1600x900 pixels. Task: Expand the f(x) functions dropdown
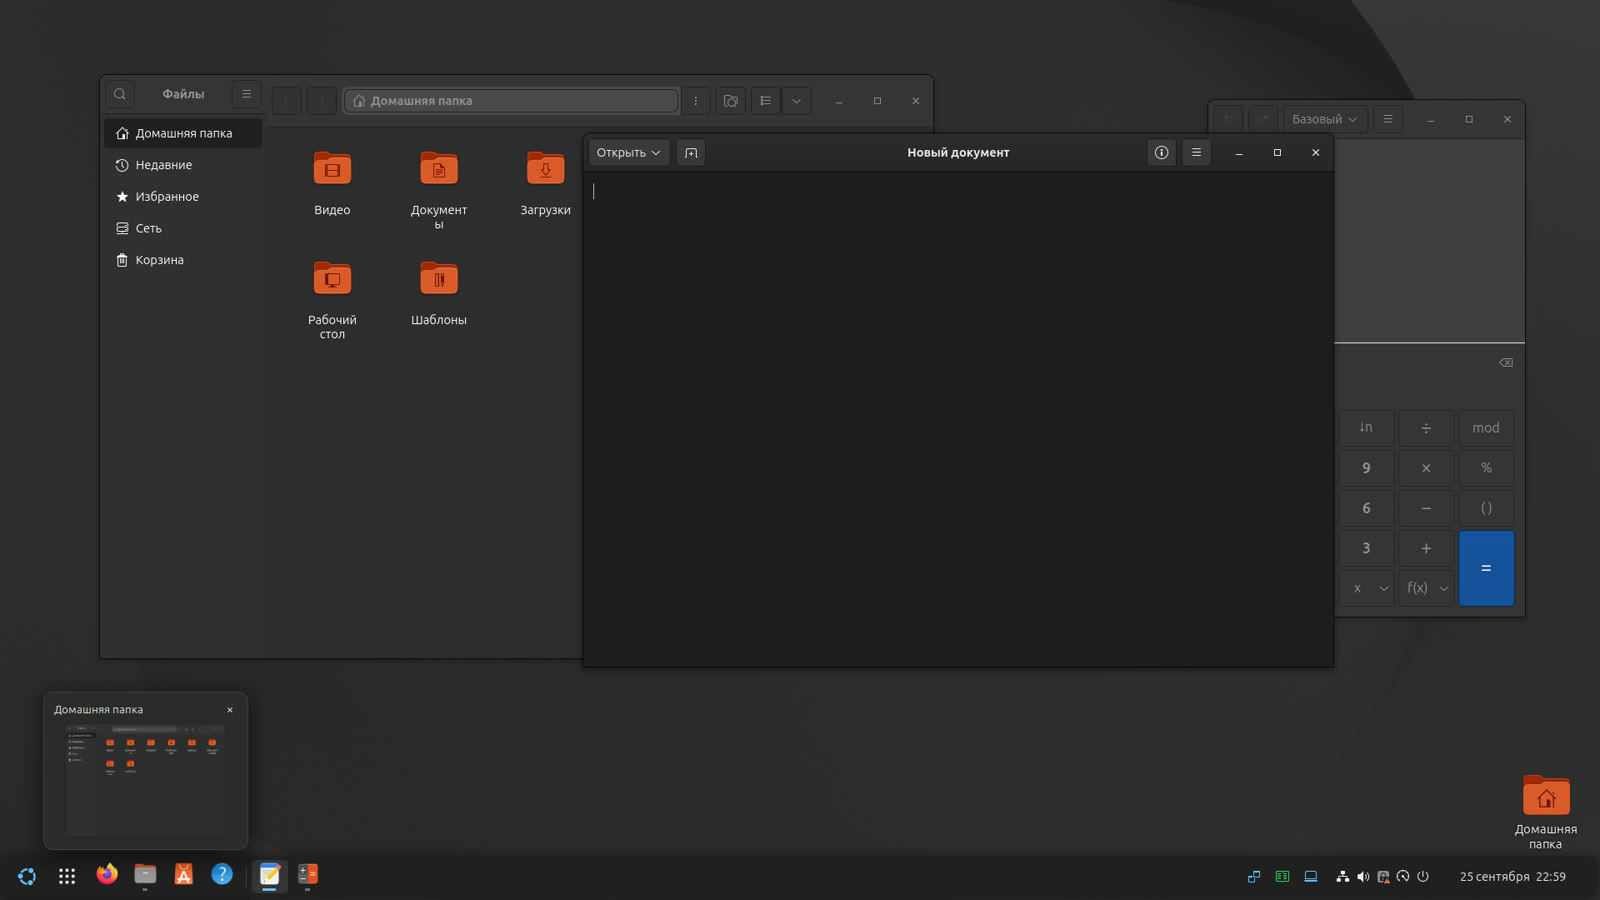tap(1427, 588)
